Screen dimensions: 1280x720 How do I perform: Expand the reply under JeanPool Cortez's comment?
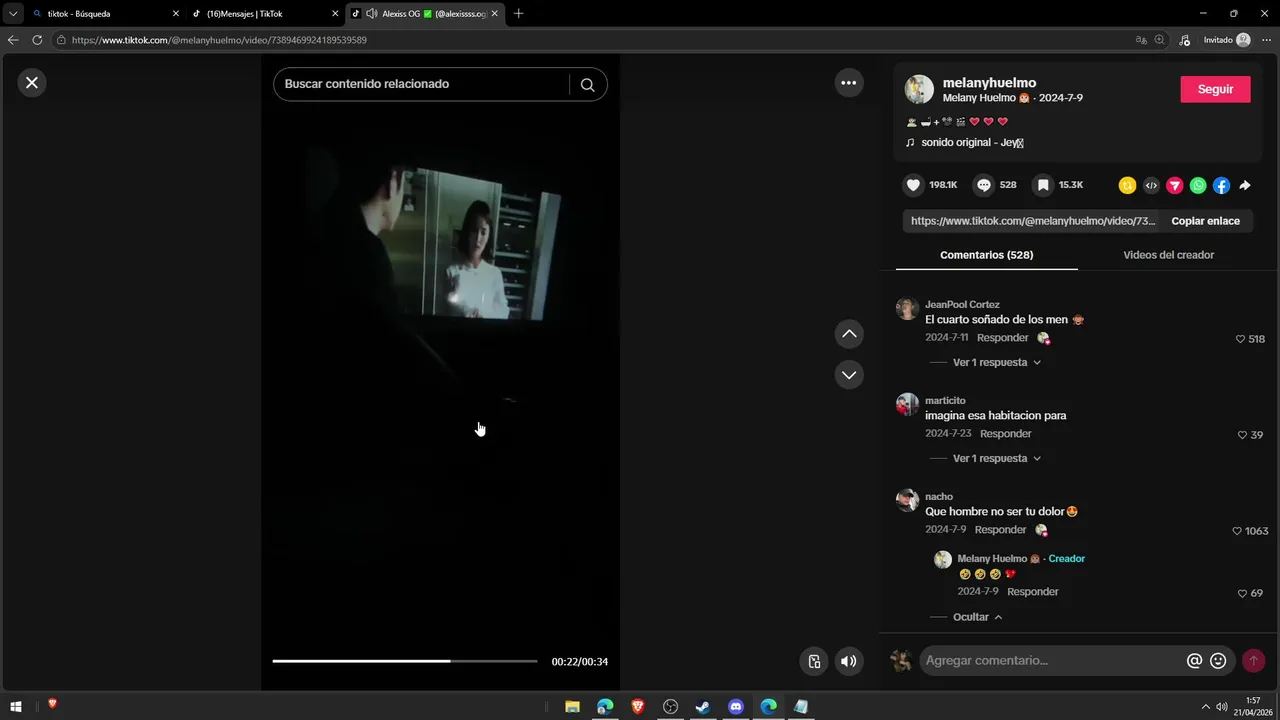pos(997,363)
